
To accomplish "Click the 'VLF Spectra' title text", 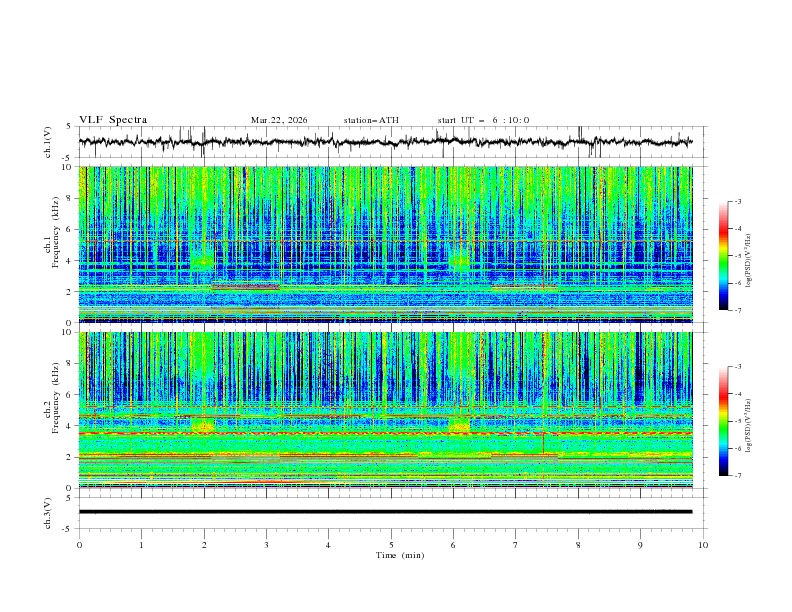I will tap(113, 120).
